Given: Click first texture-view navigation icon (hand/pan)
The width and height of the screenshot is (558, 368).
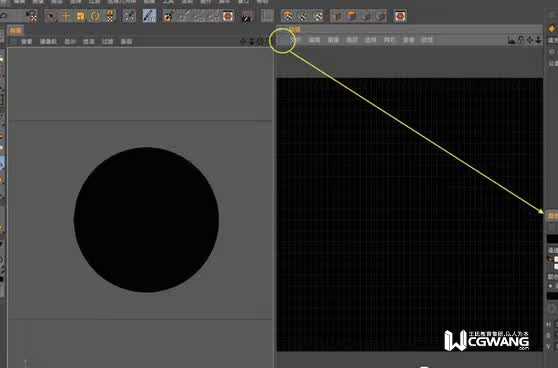Looking at the screenshot, I should (x=512, y=40).
